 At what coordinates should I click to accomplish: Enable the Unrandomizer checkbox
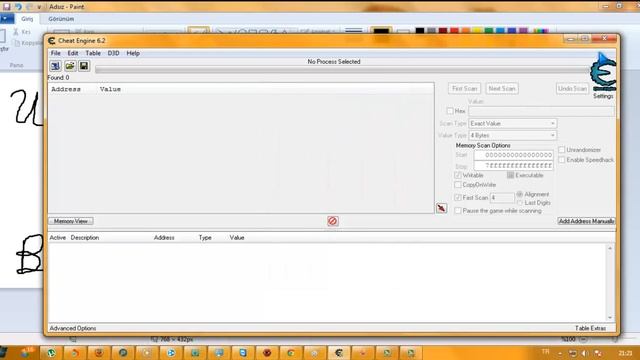click(562, 150)
